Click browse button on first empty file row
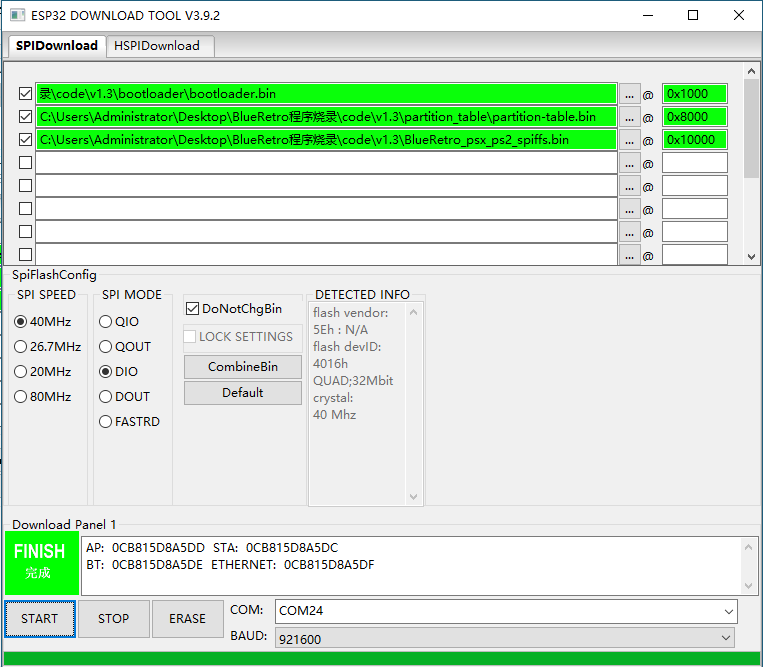 629,163
